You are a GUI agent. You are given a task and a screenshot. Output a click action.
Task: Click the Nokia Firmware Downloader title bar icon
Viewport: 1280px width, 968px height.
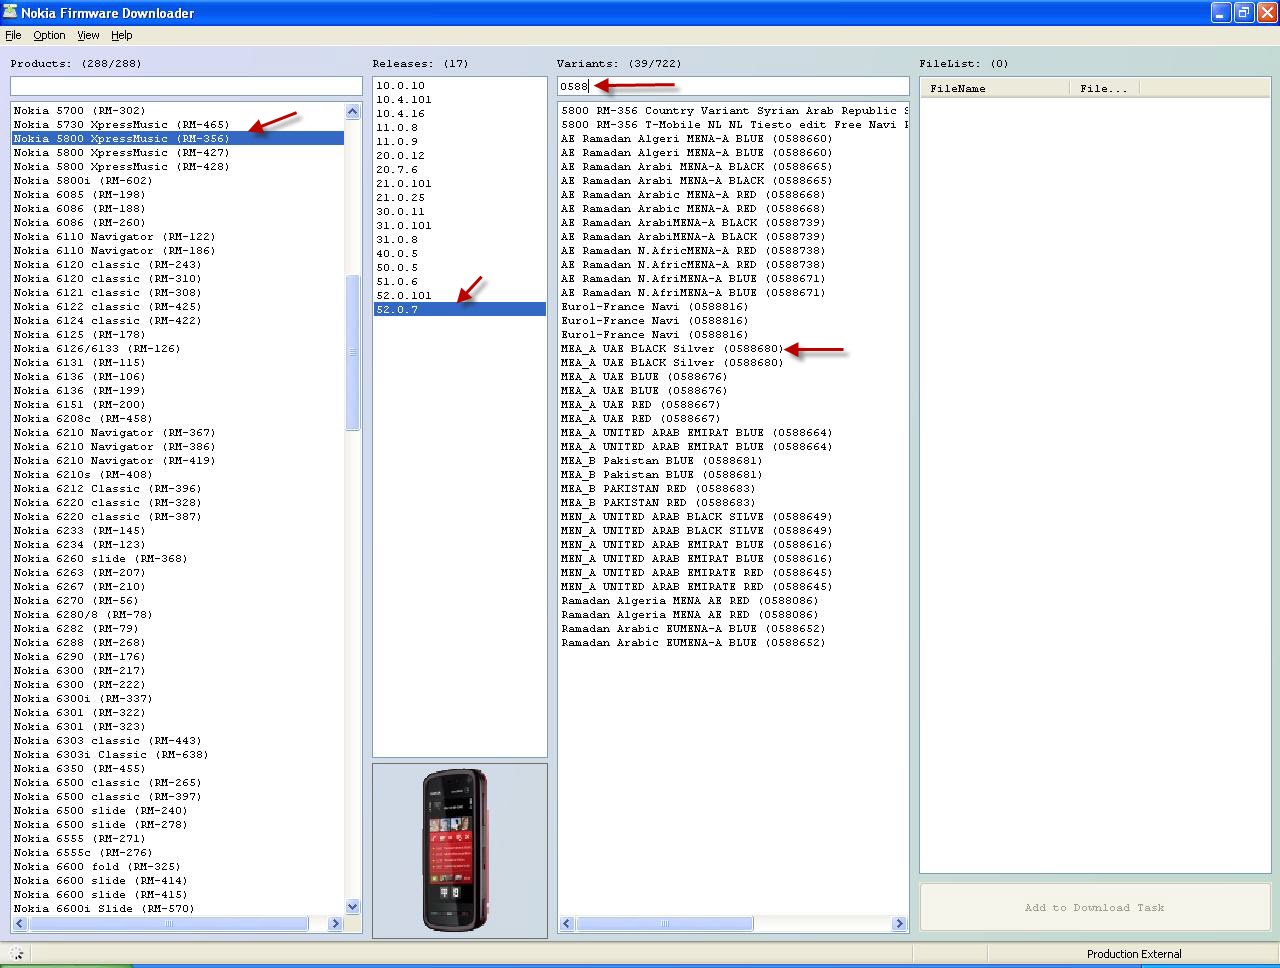pos(10,12)
